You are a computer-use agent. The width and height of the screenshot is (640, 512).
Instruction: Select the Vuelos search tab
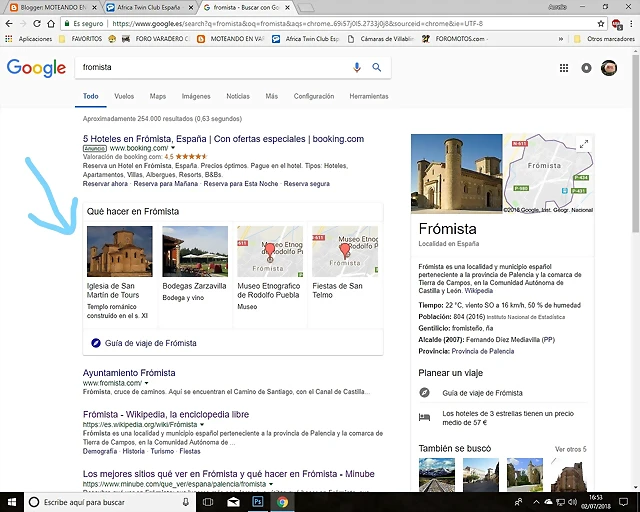point(124,96)
